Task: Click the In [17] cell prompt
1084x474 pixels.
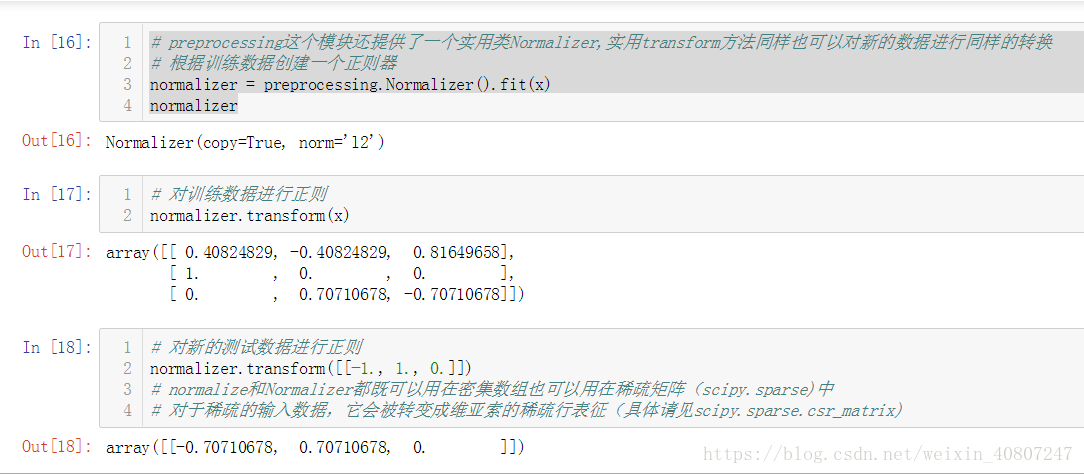Action: [57, 194]
